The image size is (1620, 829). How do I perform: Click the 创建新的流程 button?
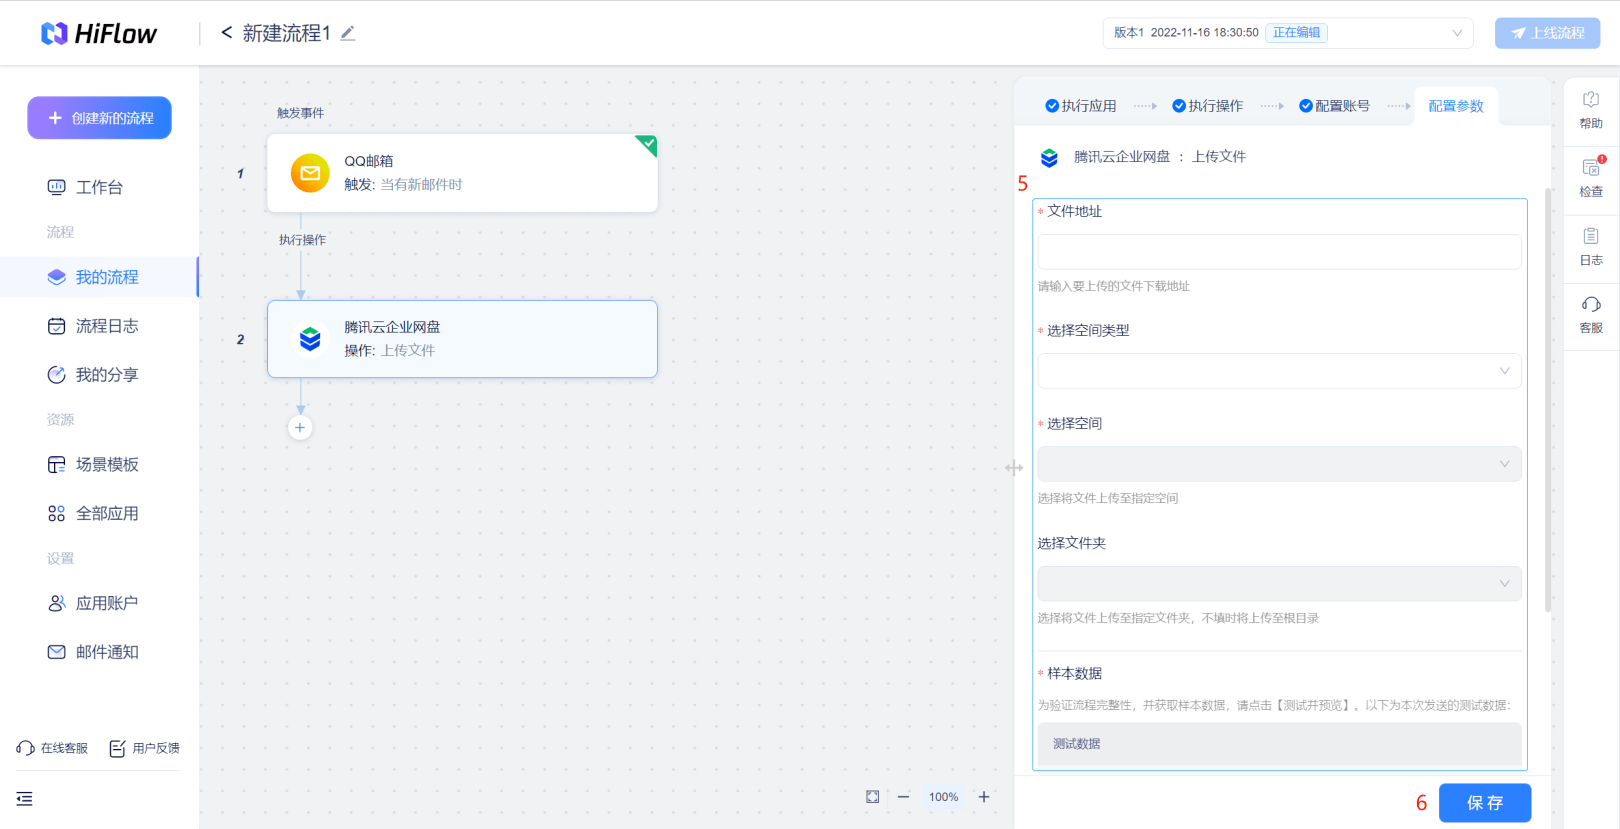[99, 118]
